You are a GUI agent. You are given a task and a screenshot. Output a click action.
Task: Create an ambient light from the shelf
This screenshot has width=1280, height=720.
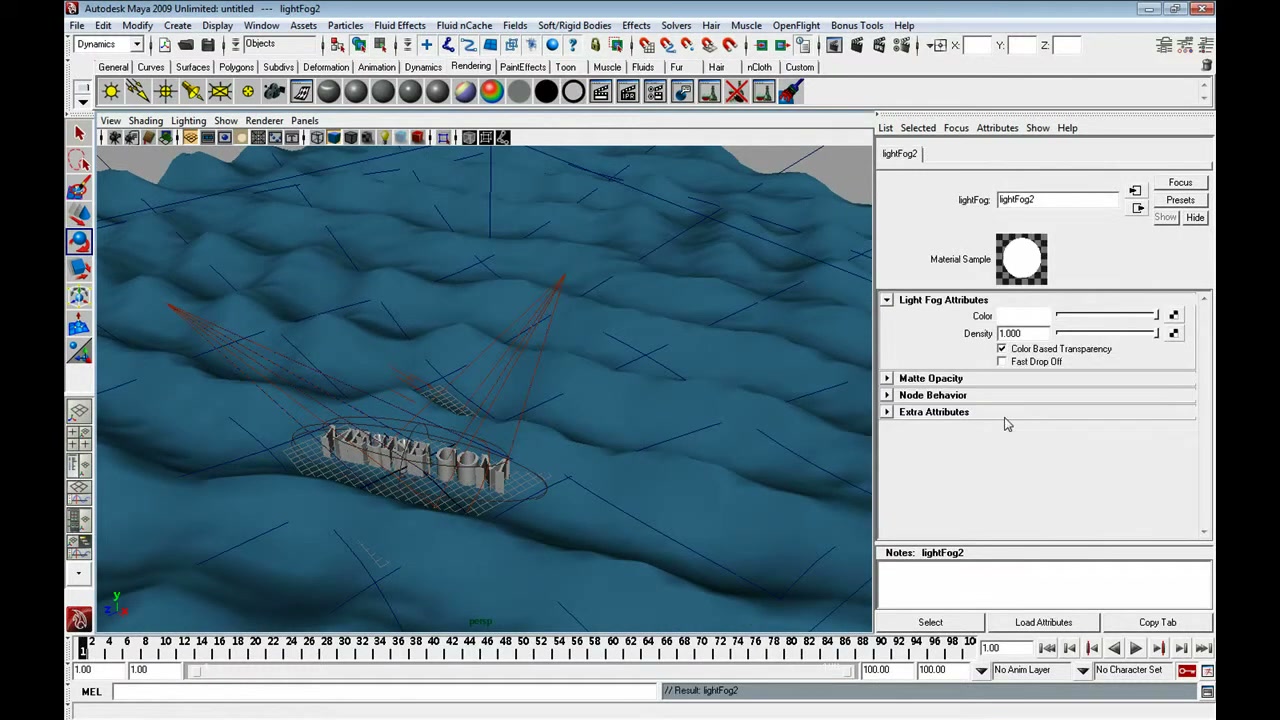111,92
